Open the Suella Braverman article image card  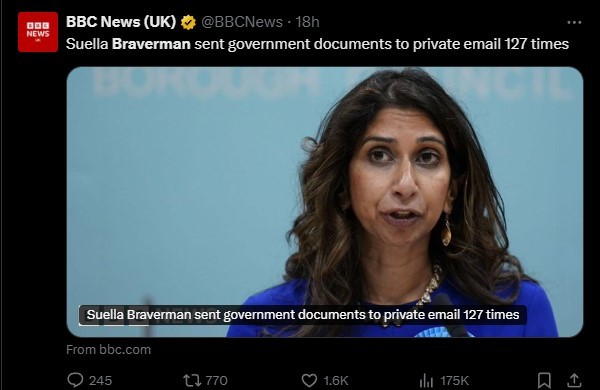[x=325, y=202]
